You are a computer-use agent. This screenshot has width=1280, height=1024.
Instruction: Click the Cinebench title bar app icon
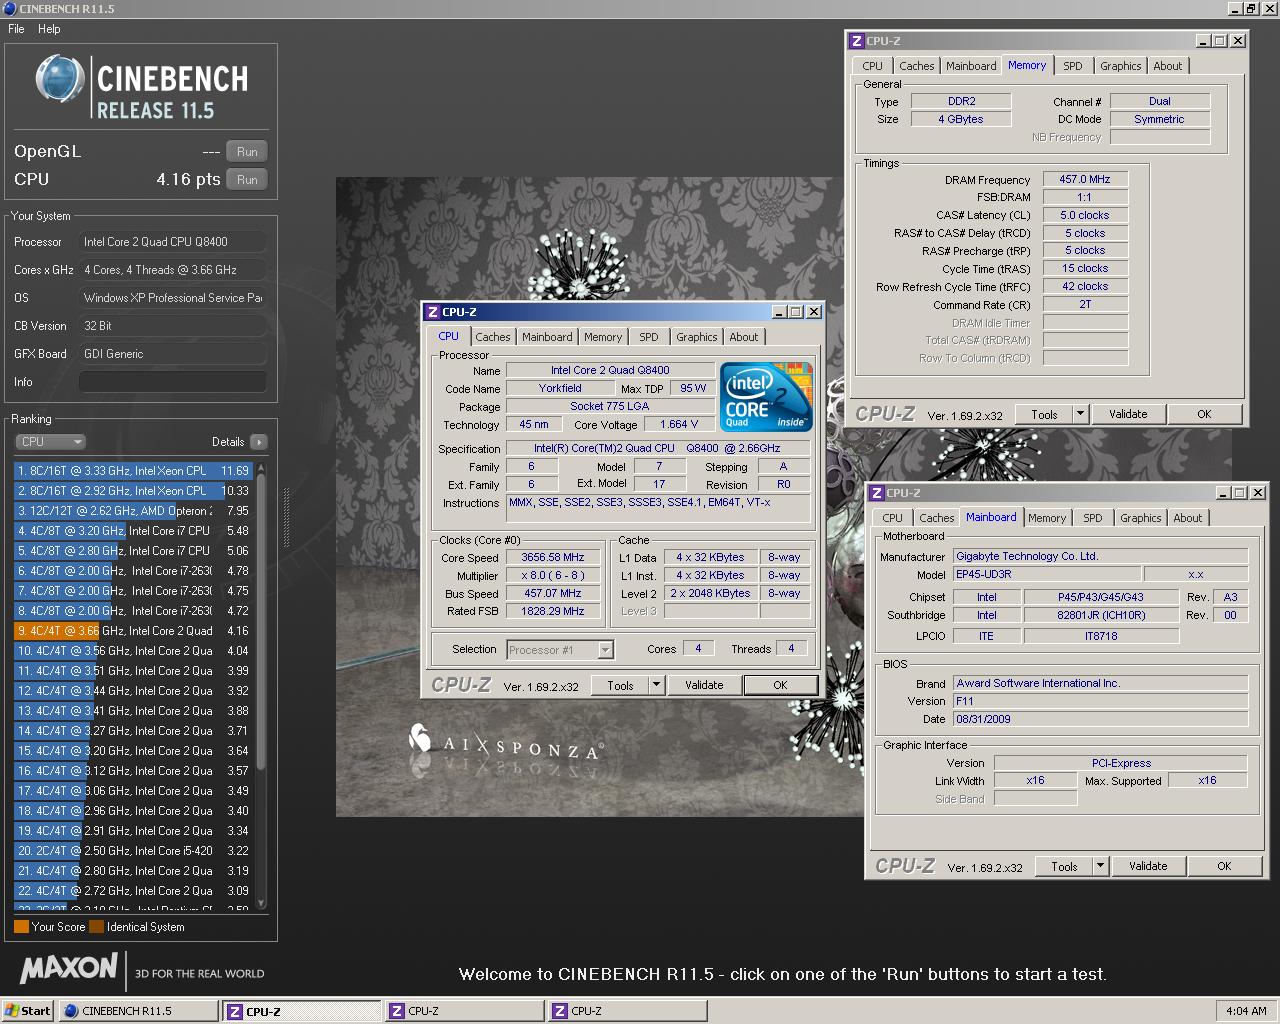(x=9, y=8)
